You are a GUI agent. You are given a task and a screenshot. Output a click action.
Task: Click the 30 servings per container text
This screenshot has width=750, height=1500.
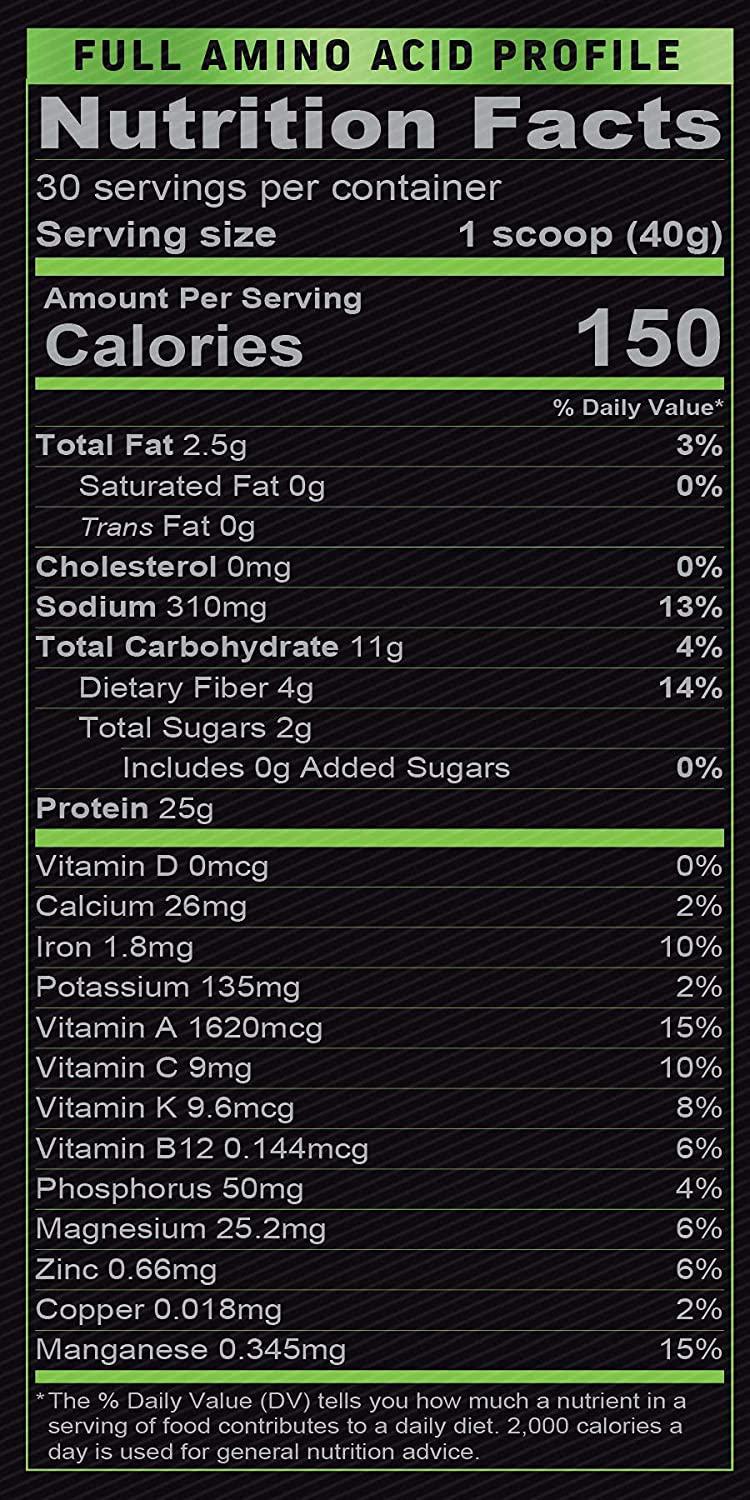(268, 188)
